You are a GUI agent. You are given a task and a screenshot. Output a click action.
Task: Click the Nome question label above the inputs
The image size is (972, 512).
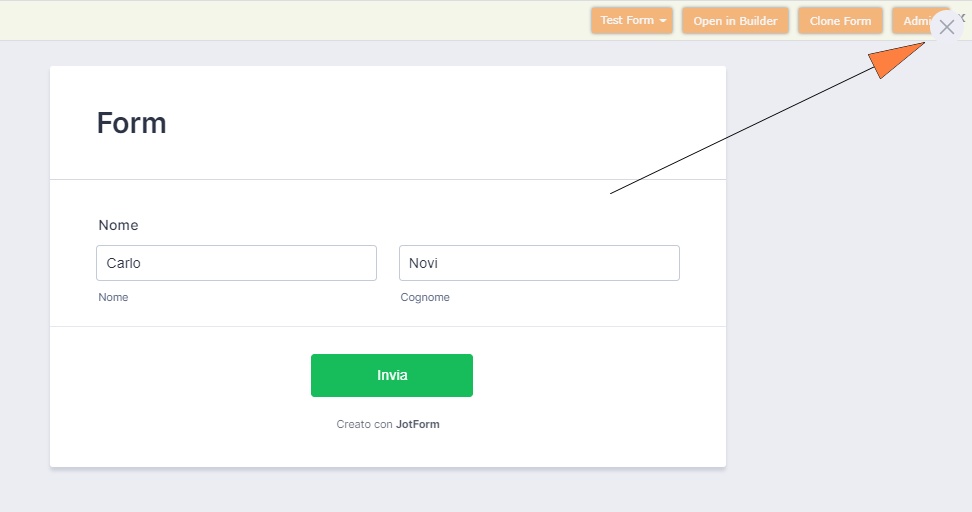pyautogui.click(x=118, y=225)
